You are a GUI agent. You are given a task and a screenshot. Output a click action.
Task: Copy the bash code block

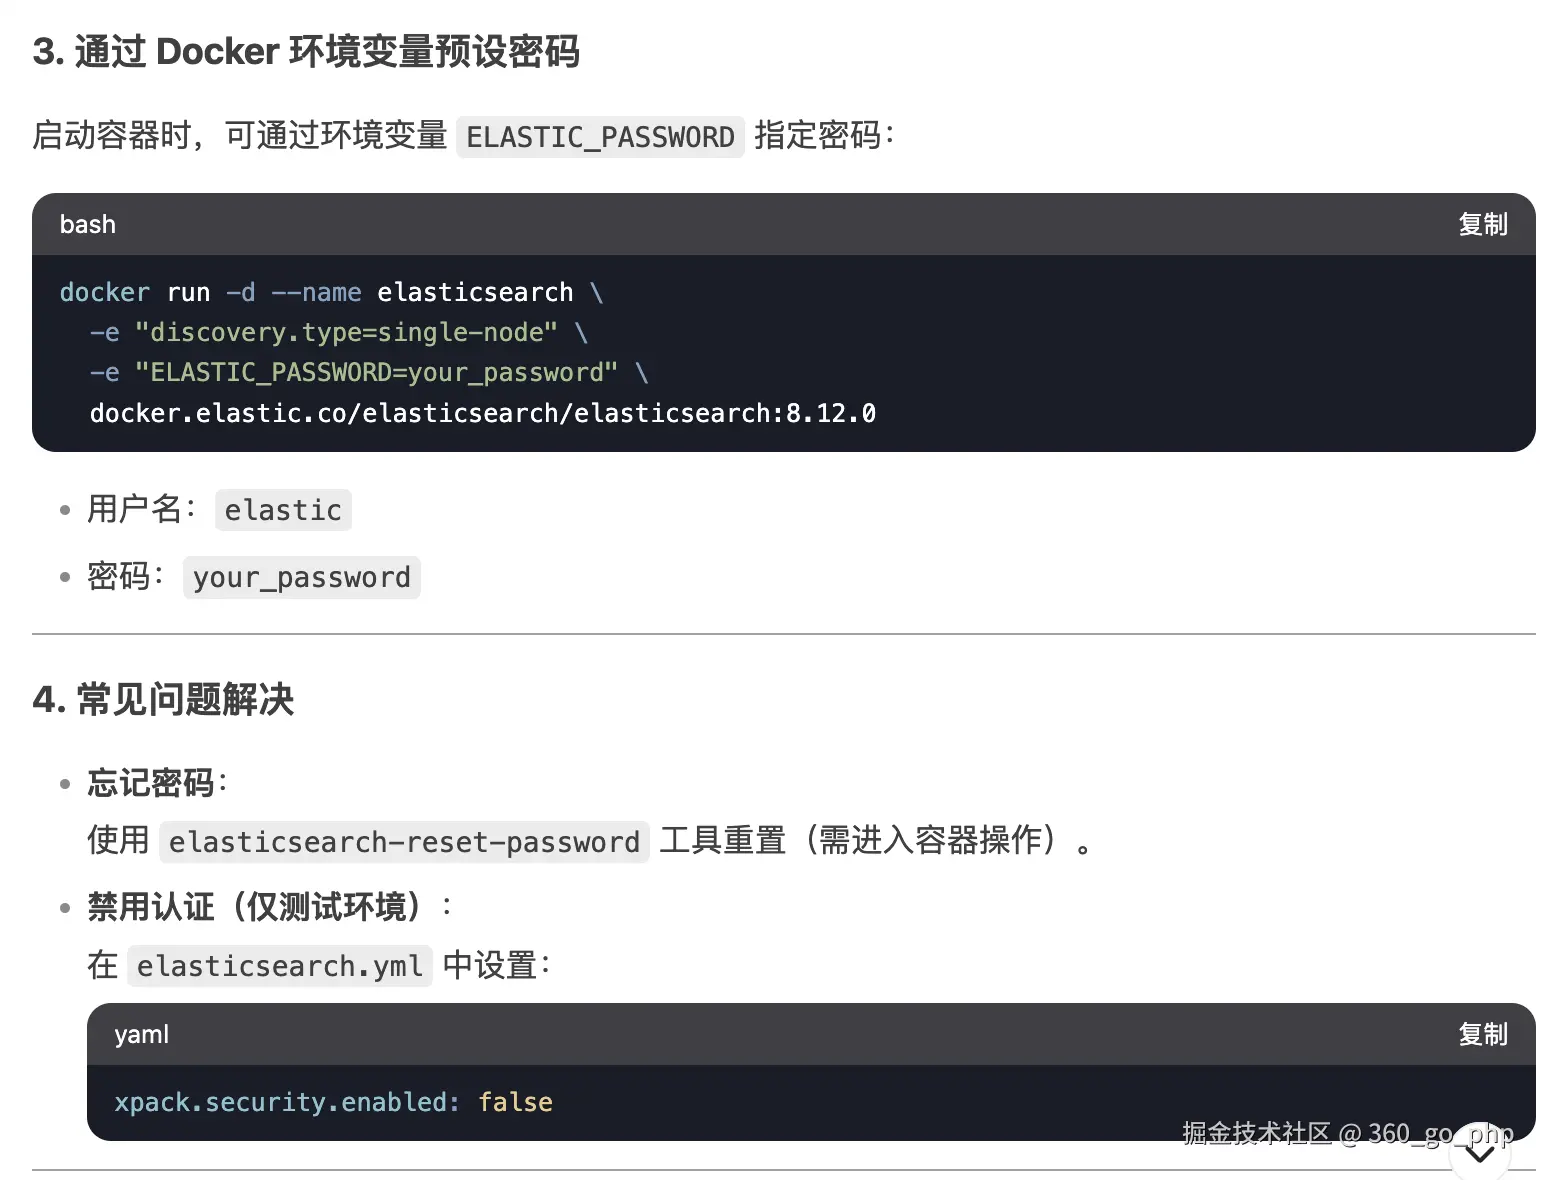[1482, 224]
